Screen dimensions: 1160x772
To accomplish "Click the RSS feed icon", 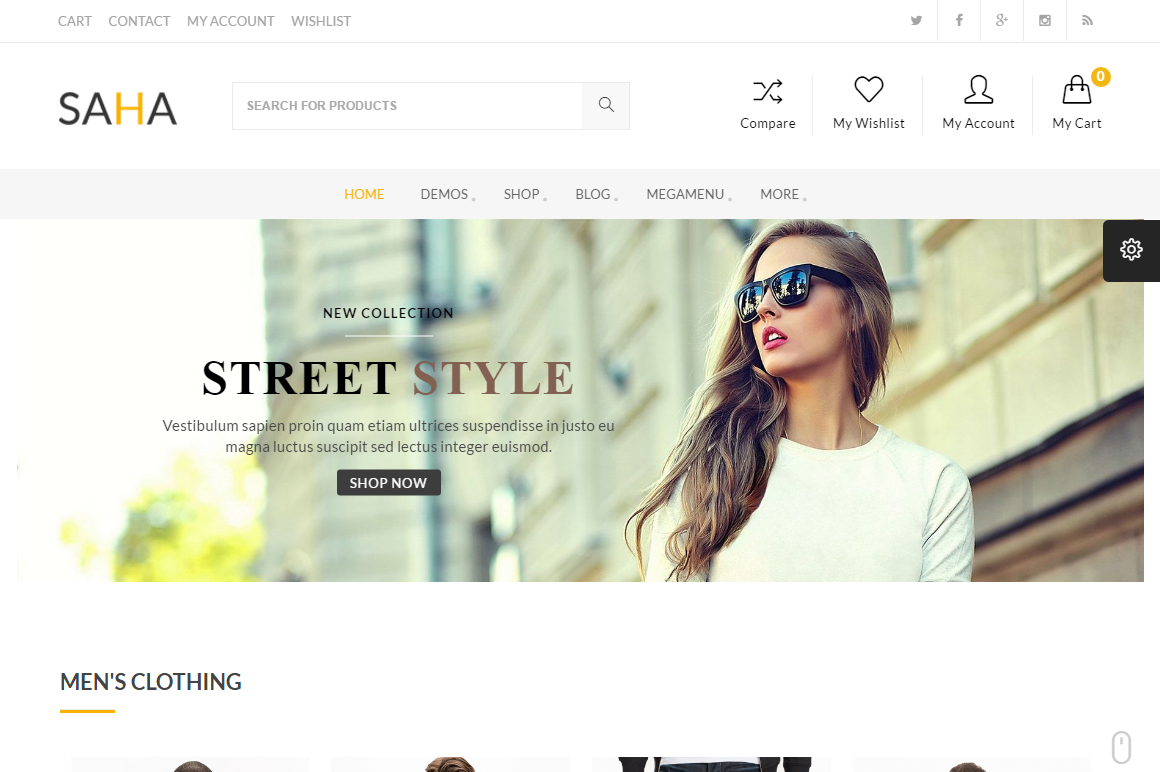I will 1088,21.
